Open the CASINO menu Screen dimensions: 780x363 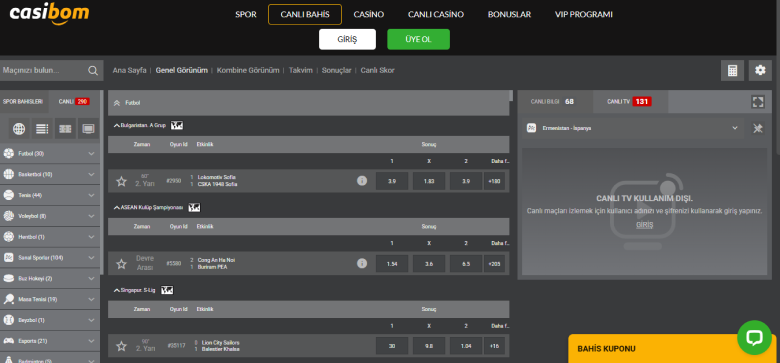coord(369,14)
